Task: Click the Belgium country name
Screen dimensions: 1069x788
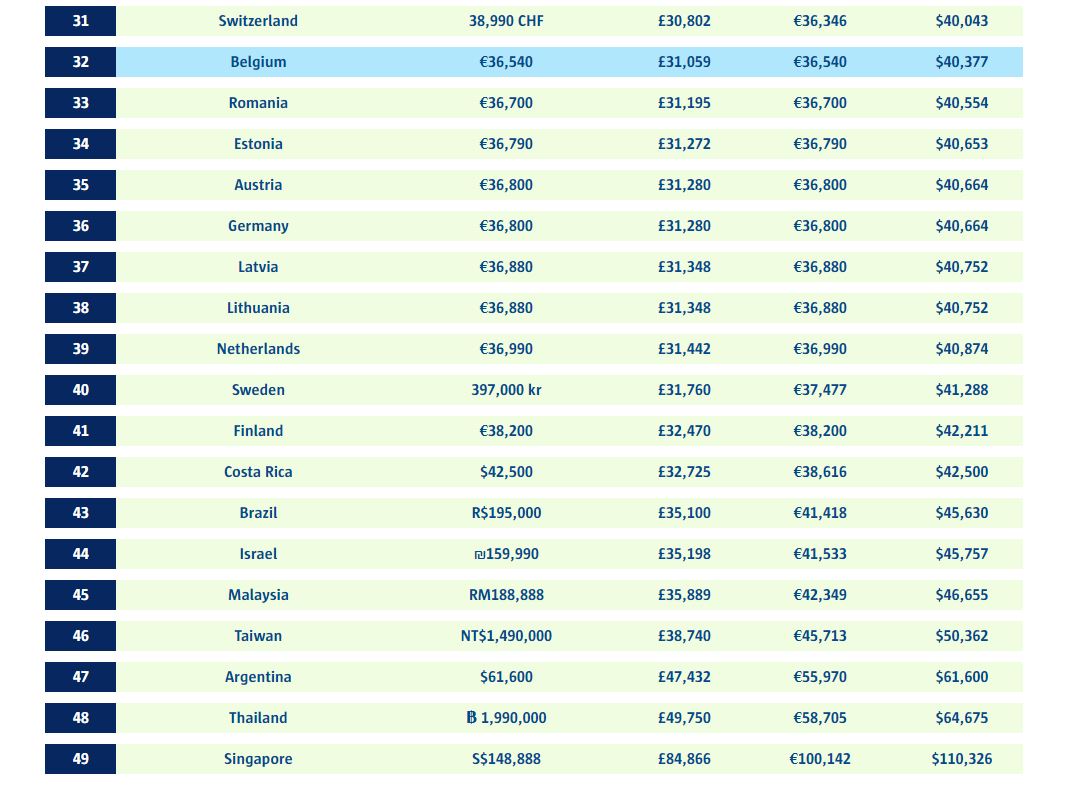Action: [258, 62]
